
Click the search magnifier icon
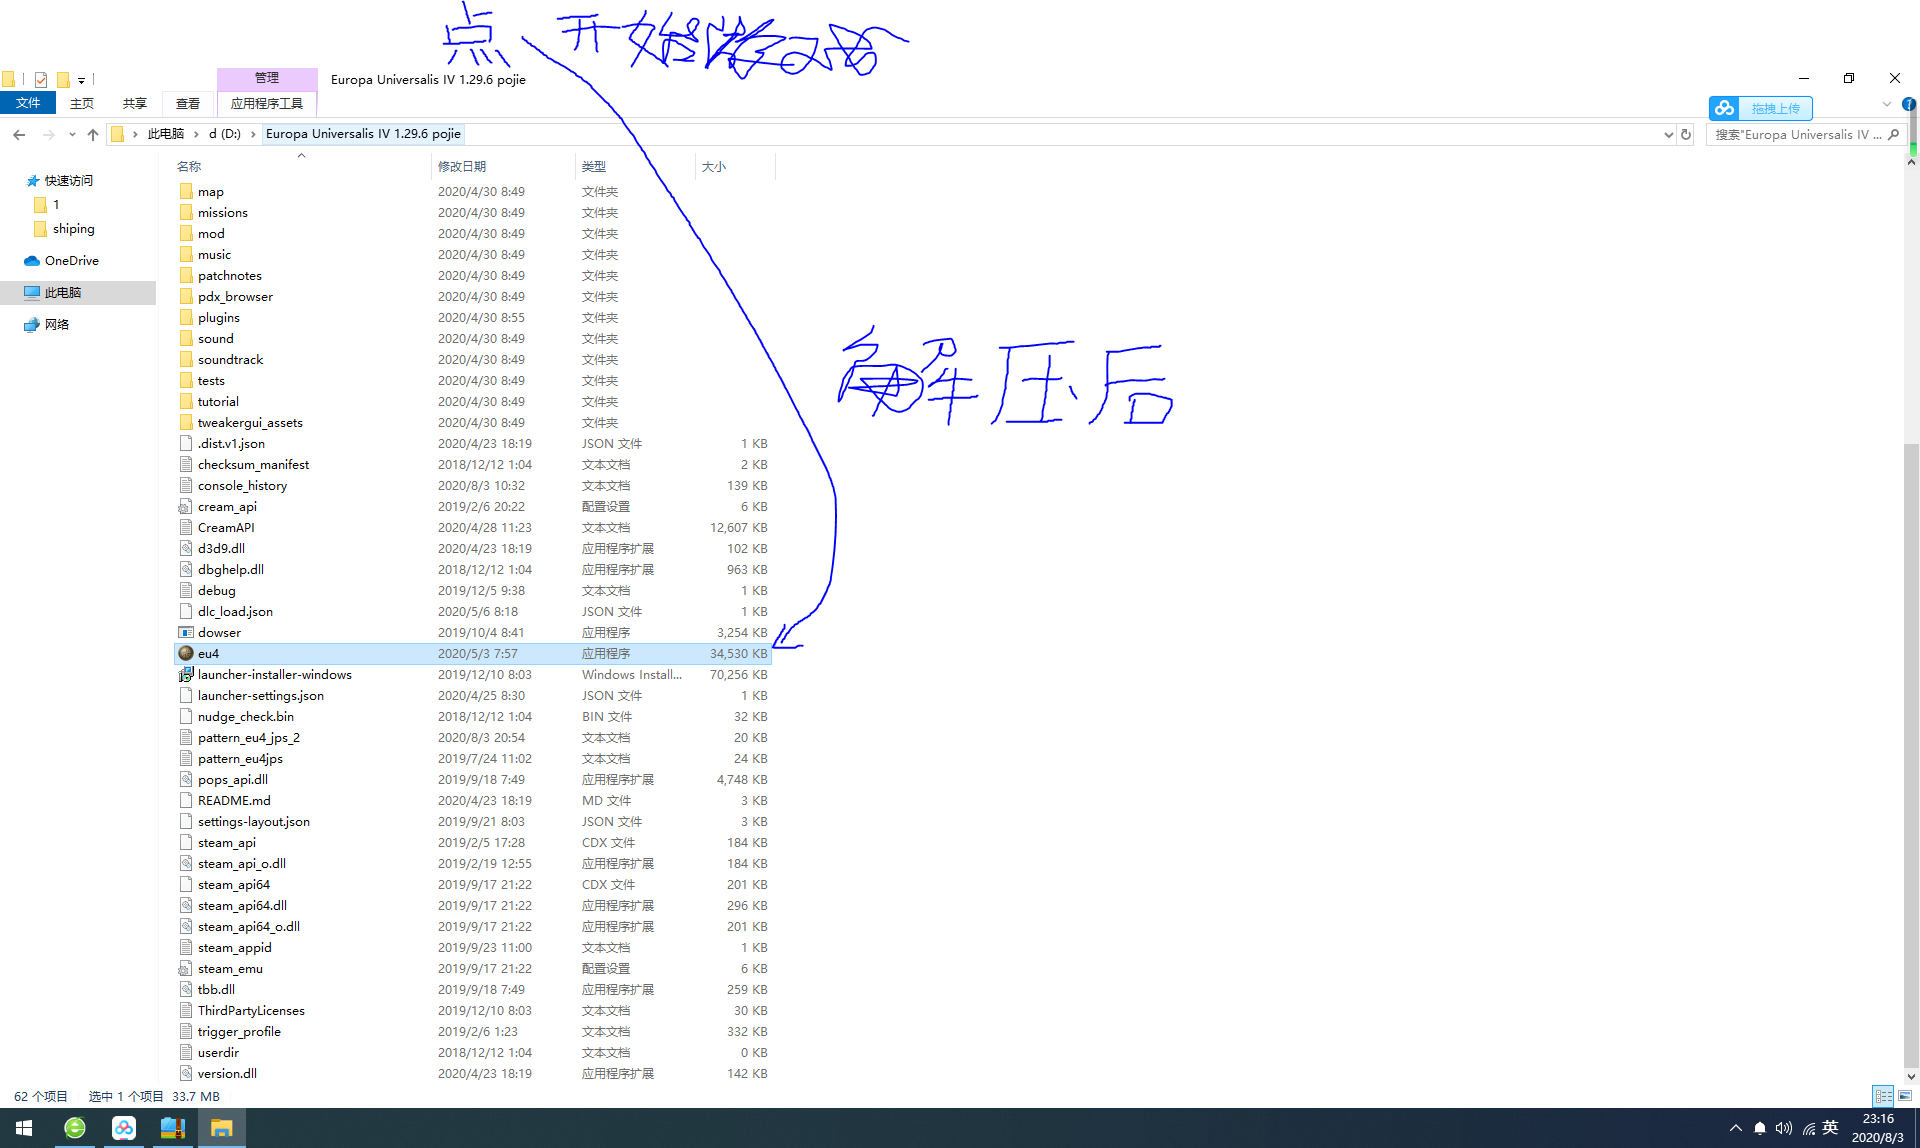(1893, 134)
